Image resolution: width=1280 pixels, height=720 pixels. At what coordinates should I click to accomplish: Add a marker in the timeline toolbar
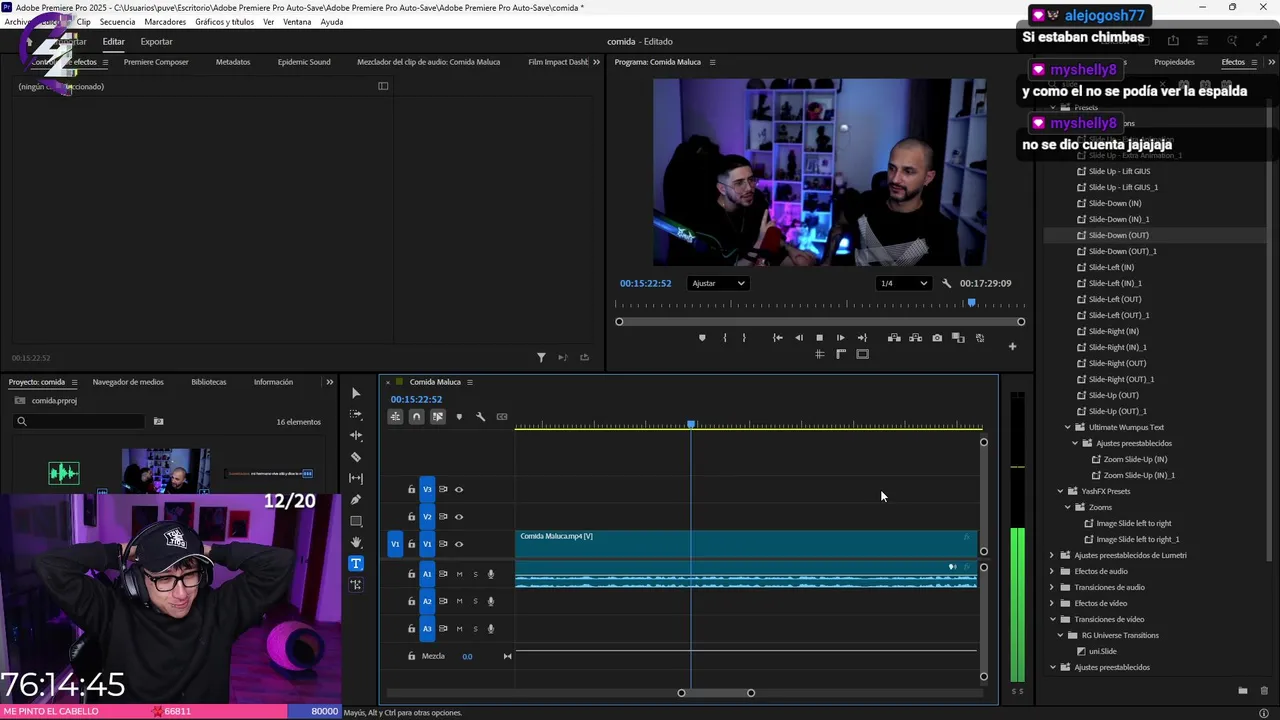pyautogui.click(x=459, y=417)
